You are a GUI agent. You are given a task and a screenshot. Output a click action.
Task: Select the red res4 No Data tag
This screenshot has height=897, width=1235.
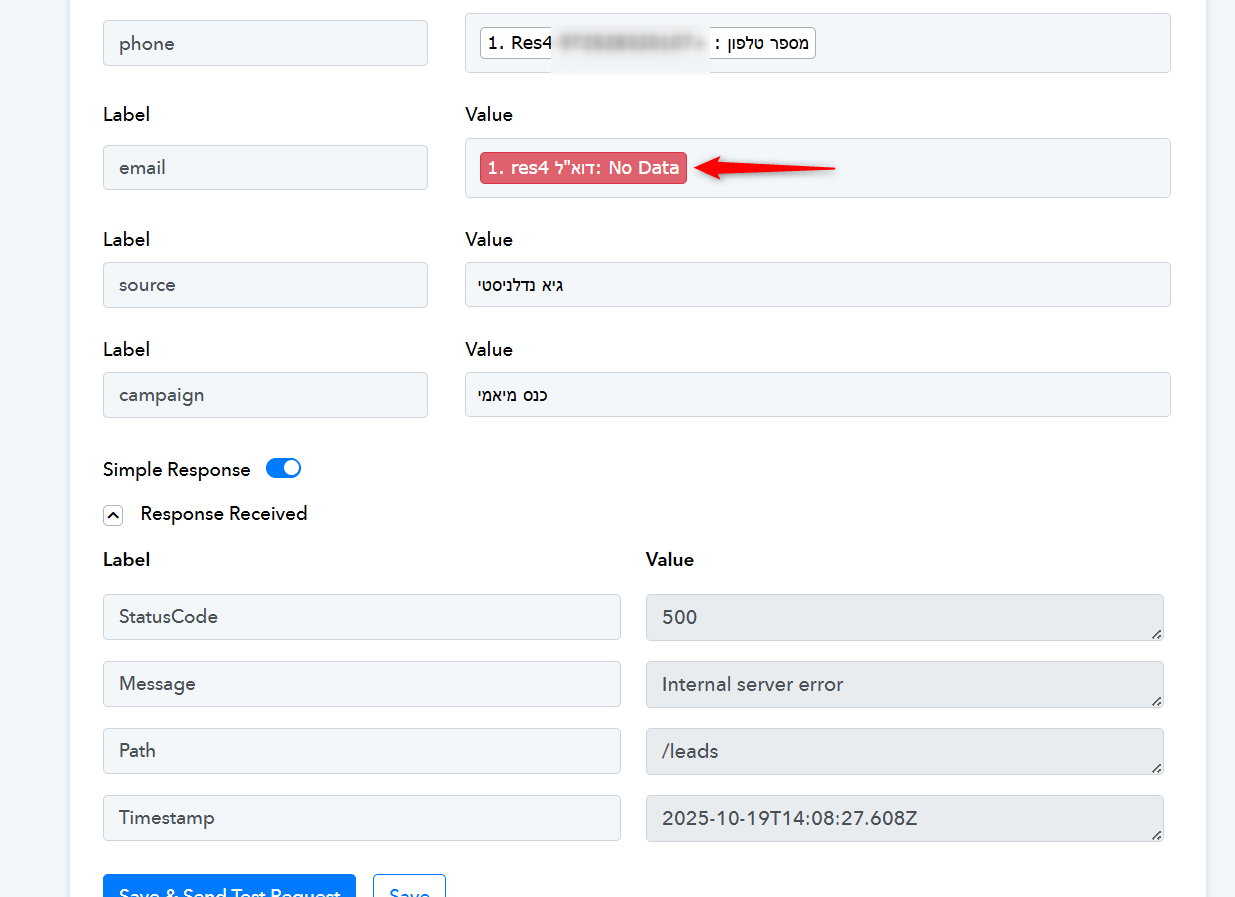[x=583, y=168]
